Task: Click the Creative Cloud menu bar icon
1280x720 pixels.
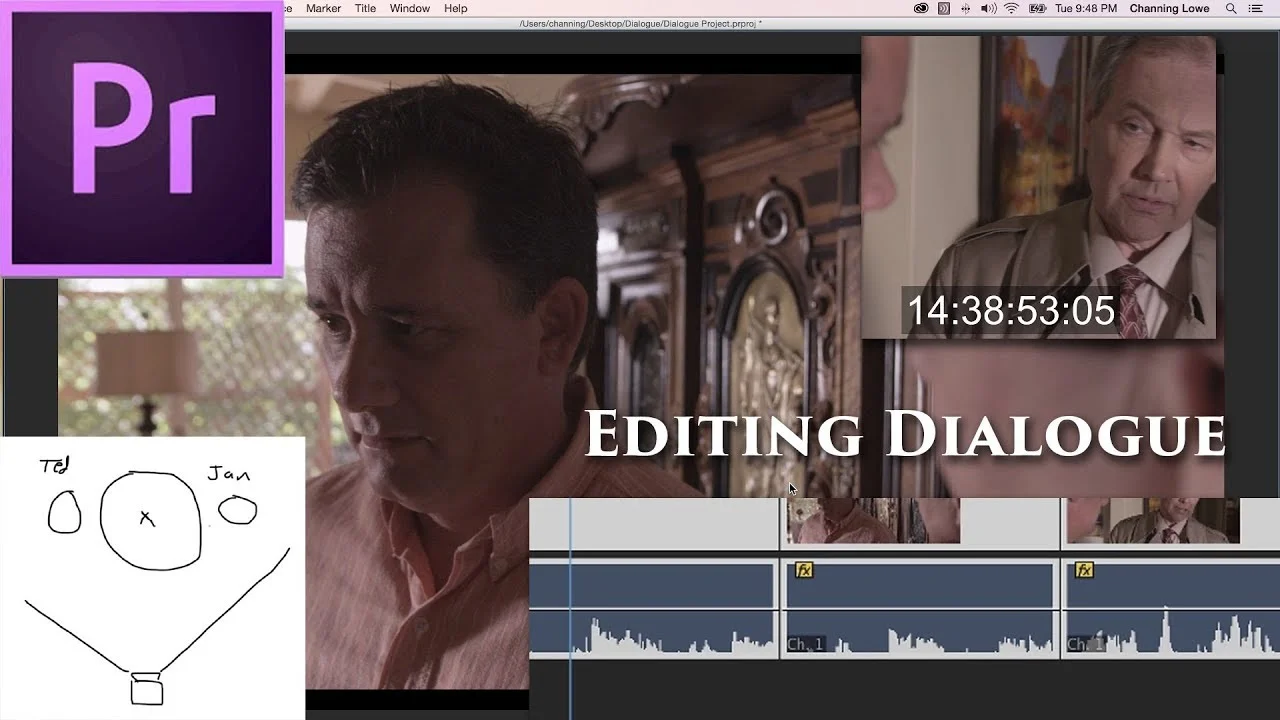Action: point(921,8)
